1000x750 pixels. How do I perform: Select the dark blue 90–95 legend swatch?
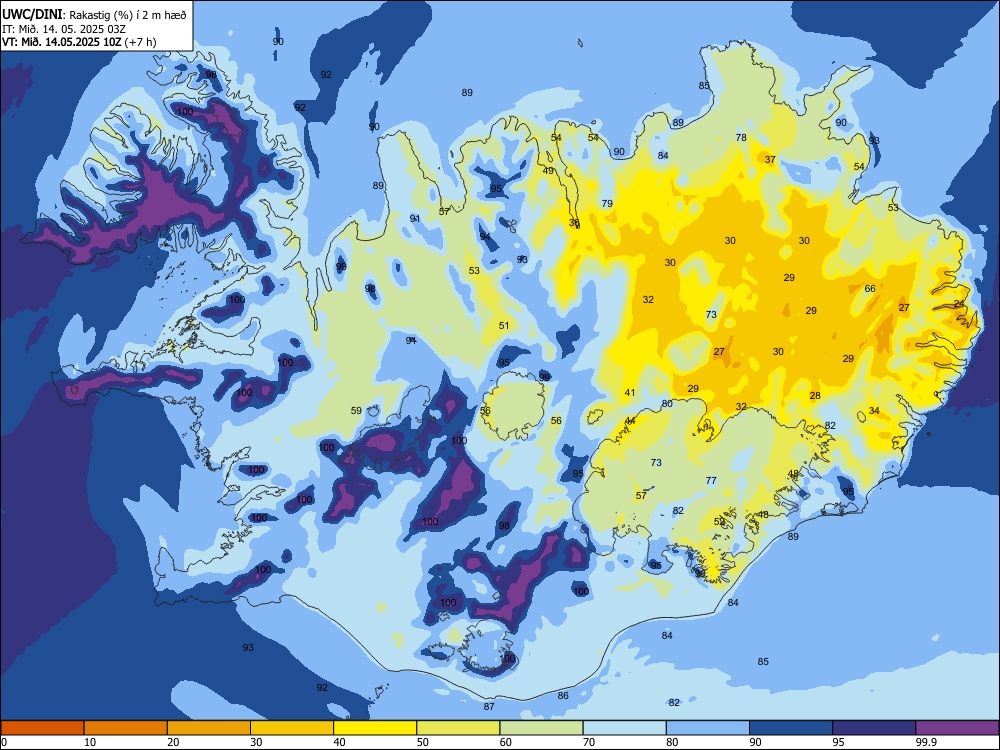tap(791, 728)
